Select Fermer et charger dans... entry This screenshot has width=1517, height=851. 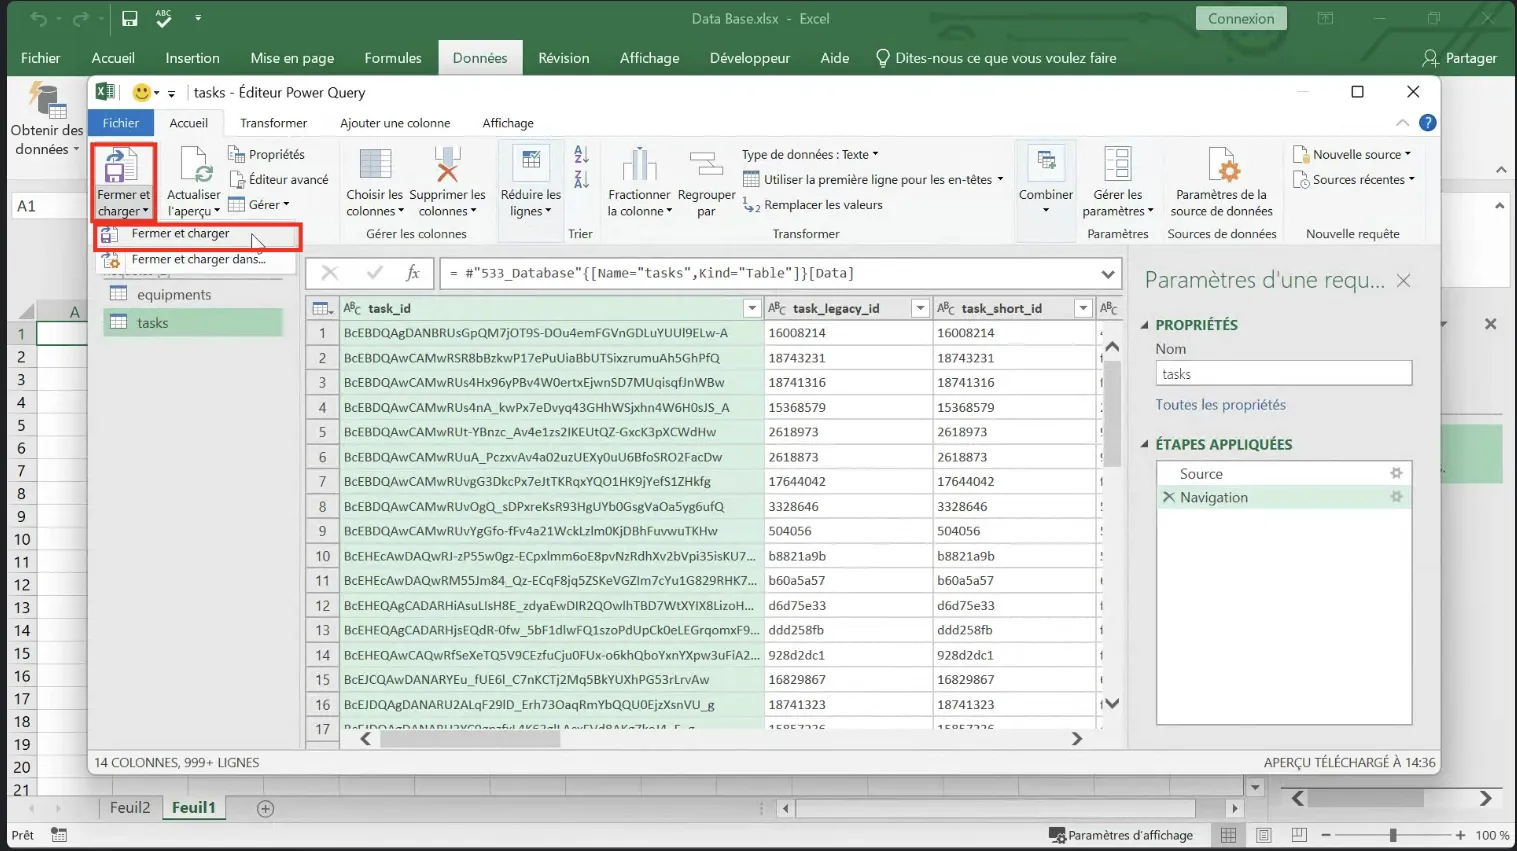pyautogui.click(x=196, y=259)
